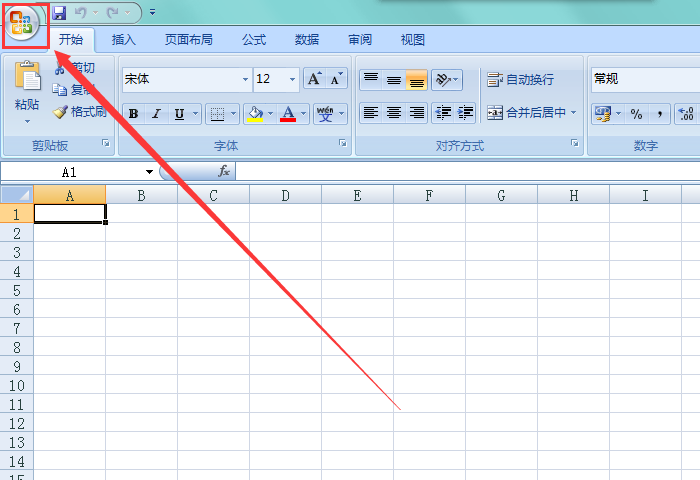Select column D header
The width and height of the screenshot is (700, 480).
(x=285, y=196)
